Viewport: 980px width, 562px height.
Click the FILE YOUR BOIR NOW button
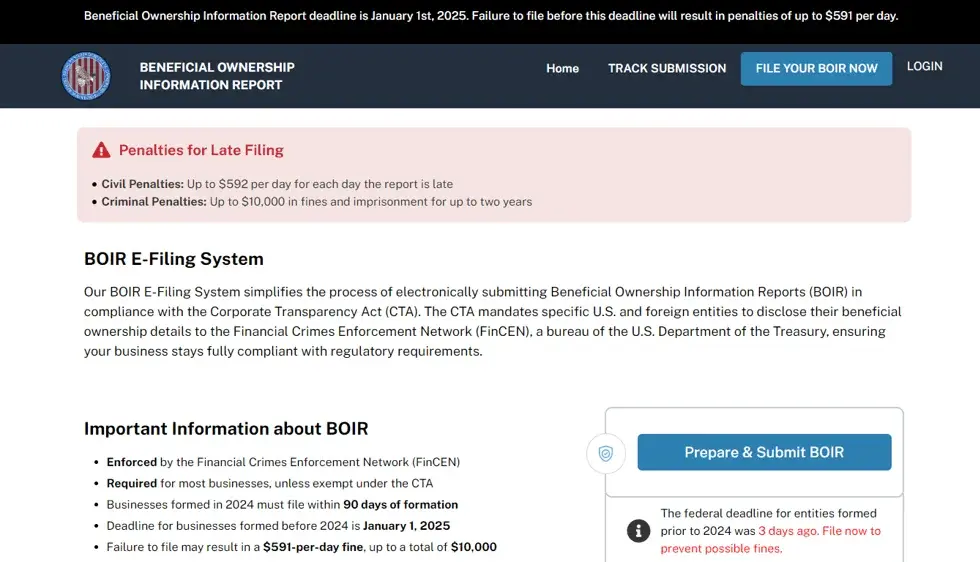(x=816, y=69)
